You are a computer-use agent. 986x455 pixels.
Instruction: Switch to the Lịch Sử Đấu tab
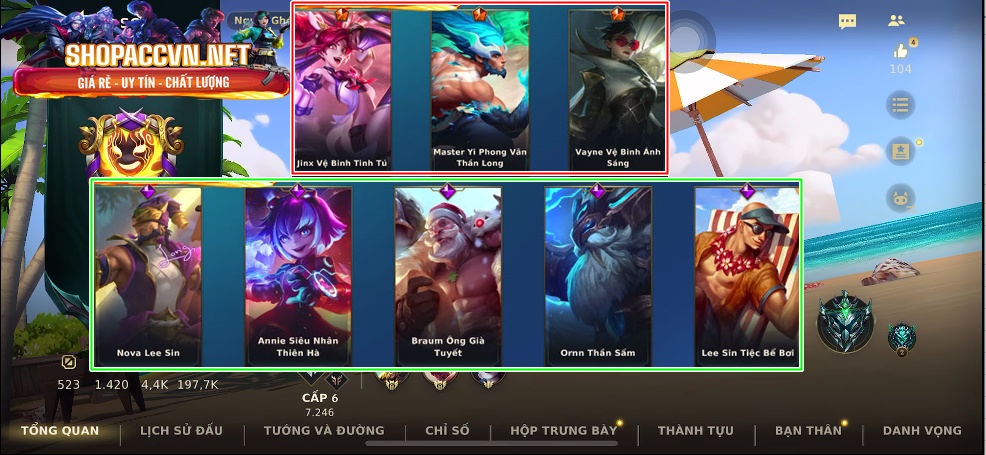[181, 430]
